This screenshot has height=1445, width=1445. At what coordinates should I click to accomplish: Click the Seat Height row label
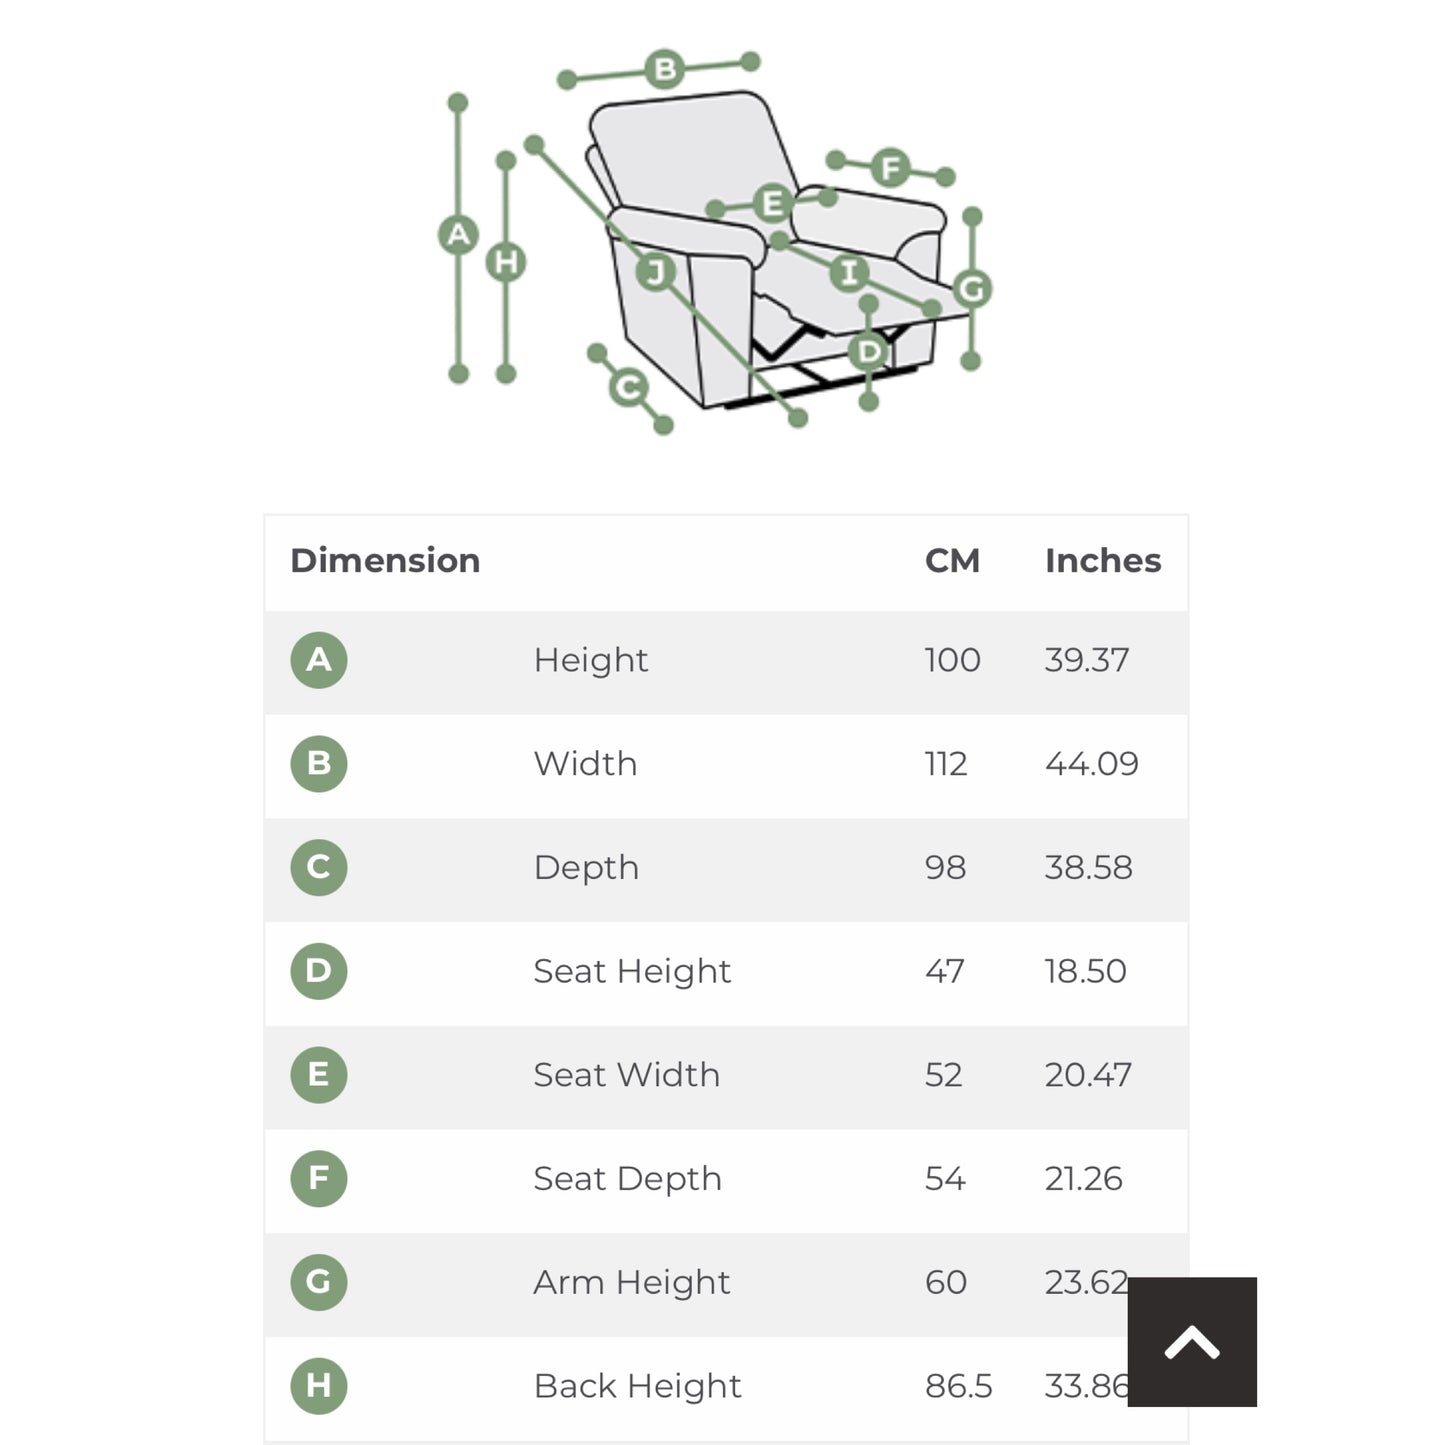tap(632, 971)
